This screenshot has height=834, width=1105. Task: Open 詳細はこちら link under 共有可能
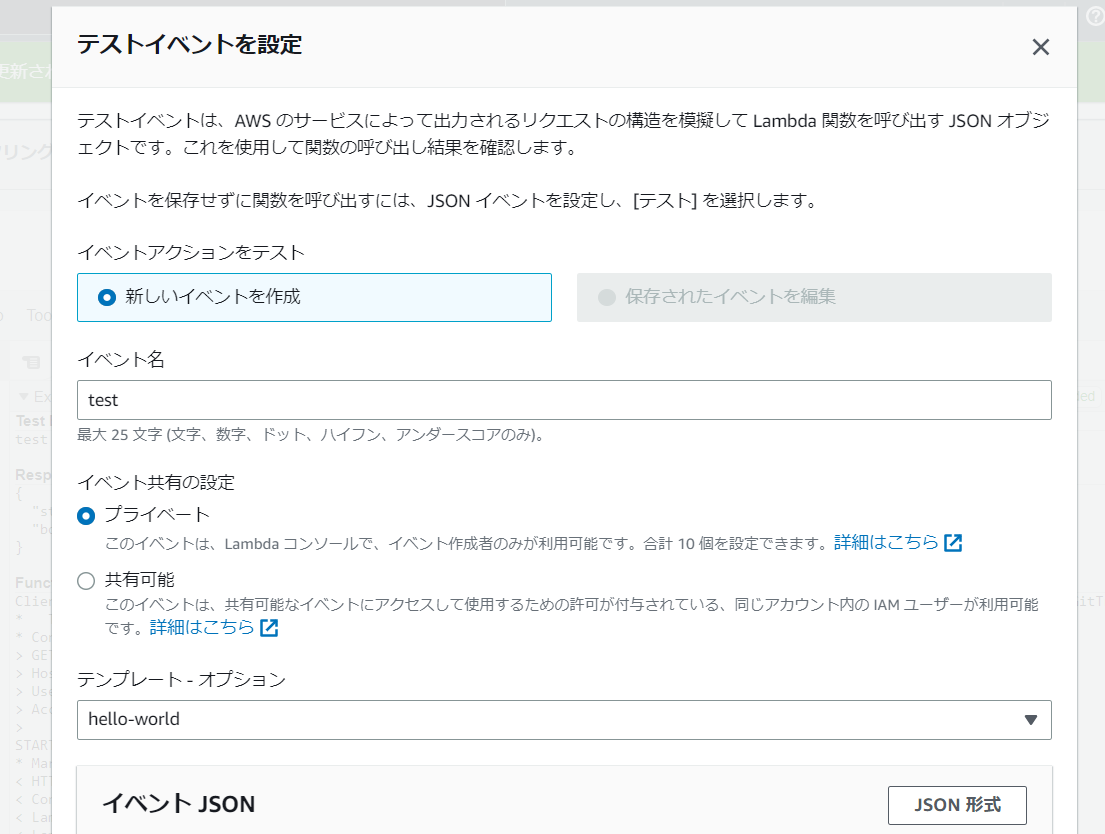(202, 628)
